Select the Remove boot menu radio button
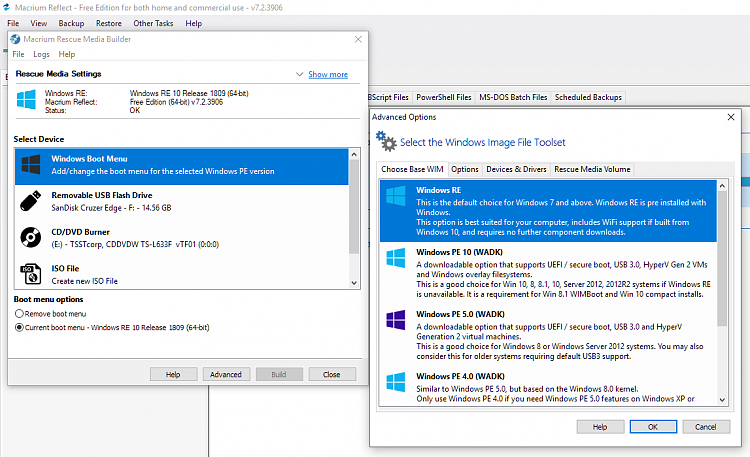Screen dimensions: 750x457 coord(19,314)
